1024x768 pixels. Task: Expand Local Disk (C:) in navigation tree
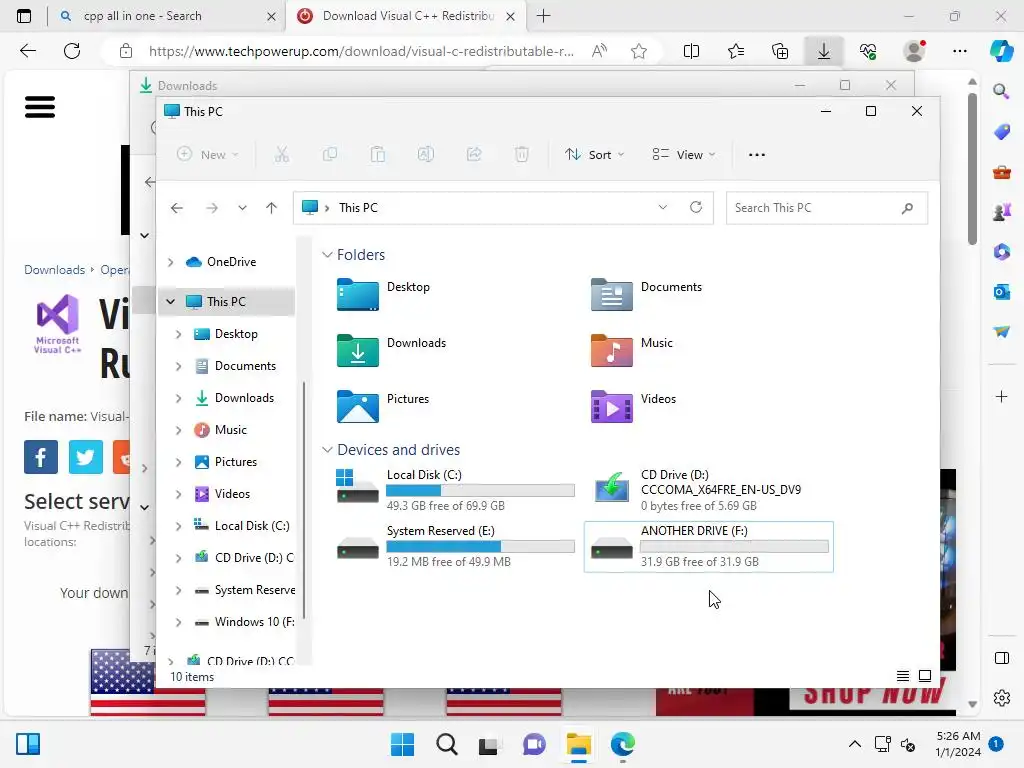(x=178, y=526)
